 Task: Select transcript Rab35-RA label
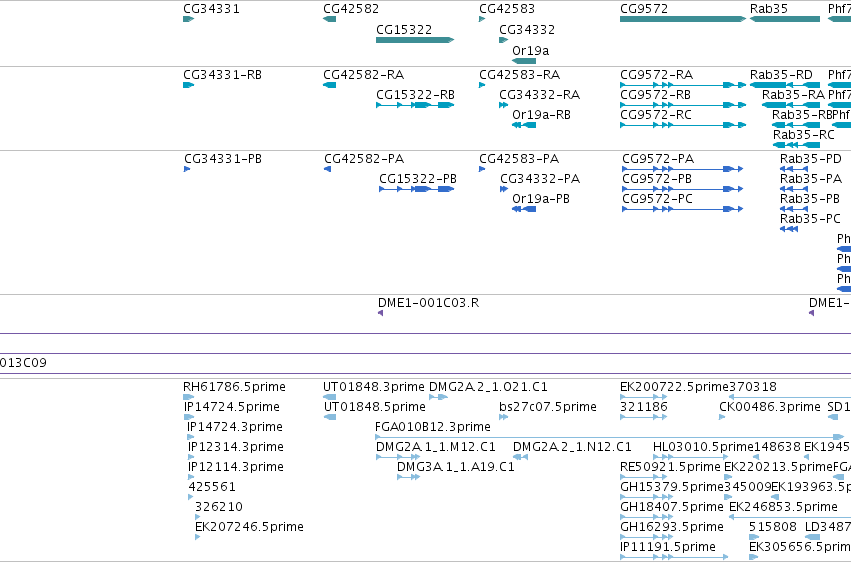(x=793, y=95)
